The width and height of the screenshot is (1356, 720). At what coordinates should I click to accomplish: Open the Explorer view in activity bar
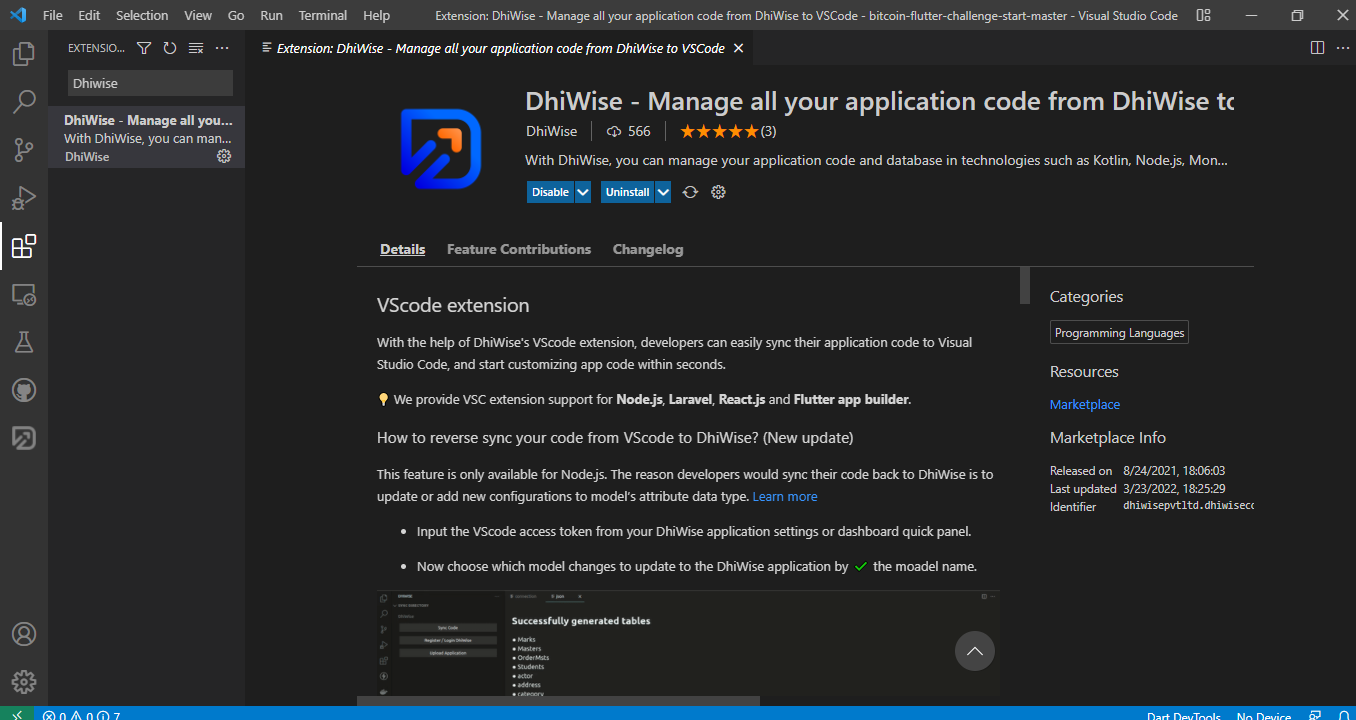[24, 54]
